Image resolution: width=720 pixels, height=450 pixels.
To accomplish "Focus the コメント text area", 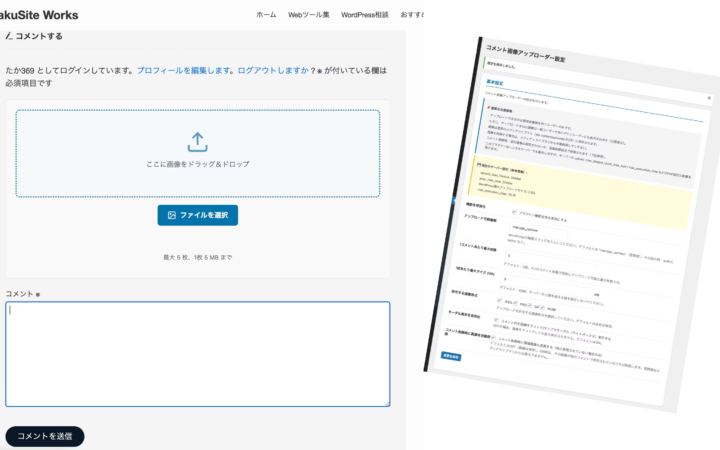I will [197, 354].
